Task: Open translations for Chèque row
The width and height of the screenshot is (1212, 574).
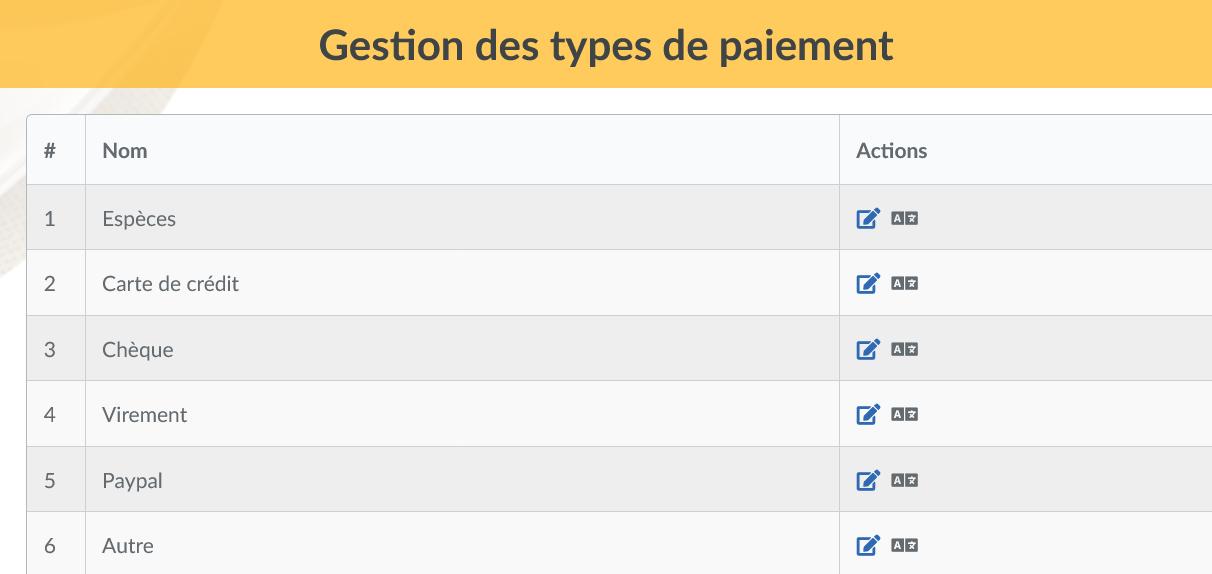Action: point(904,349)
